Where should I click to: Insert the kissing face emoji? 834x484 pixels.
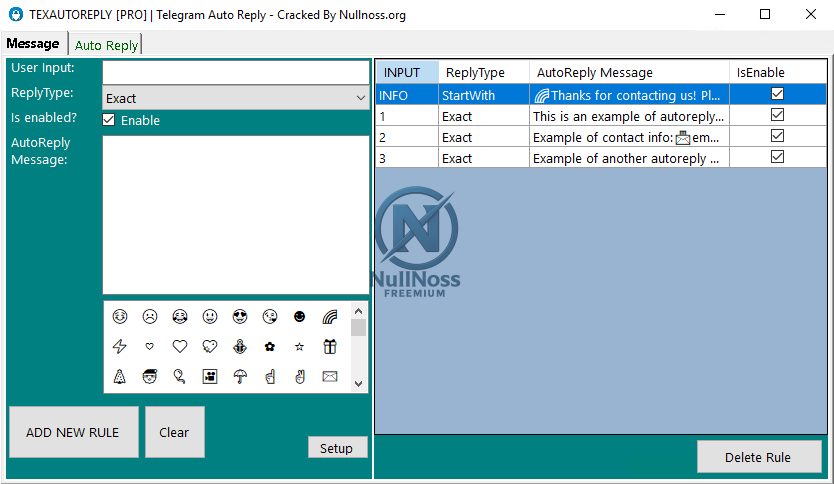[270, 317]
